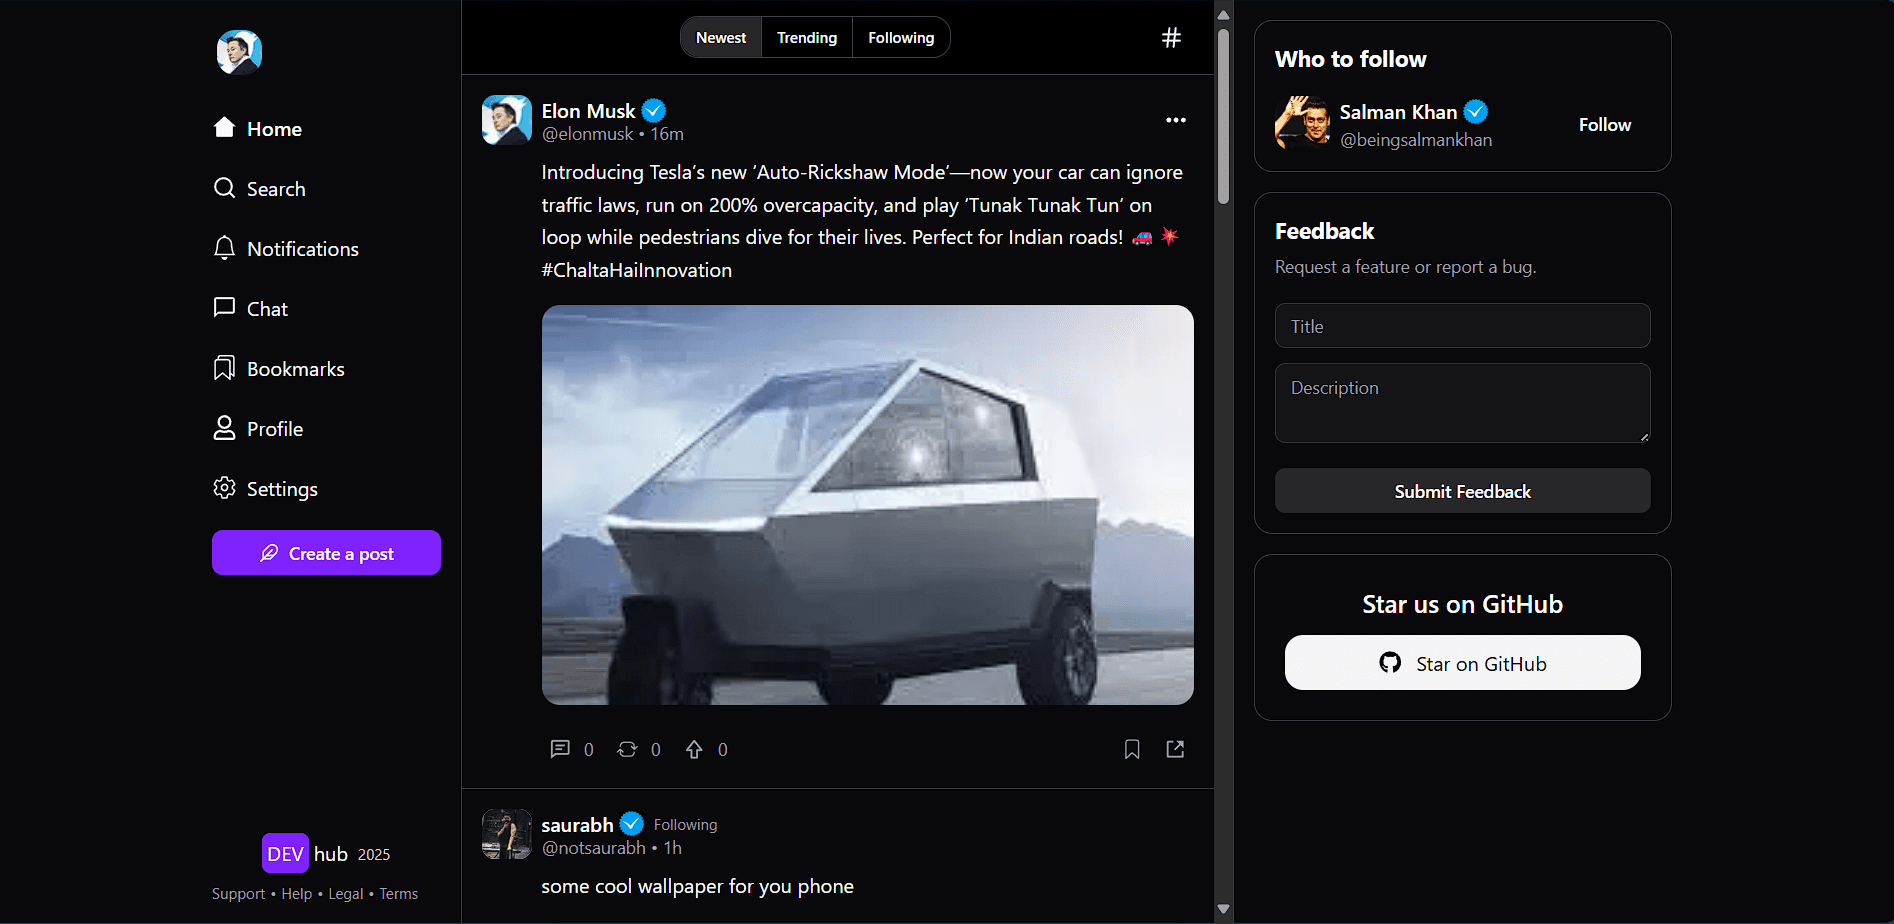The width and height of the screenshot is (1894, 924).
Task: Click the feedback Title input field
Action: (x=1461, y=325)
